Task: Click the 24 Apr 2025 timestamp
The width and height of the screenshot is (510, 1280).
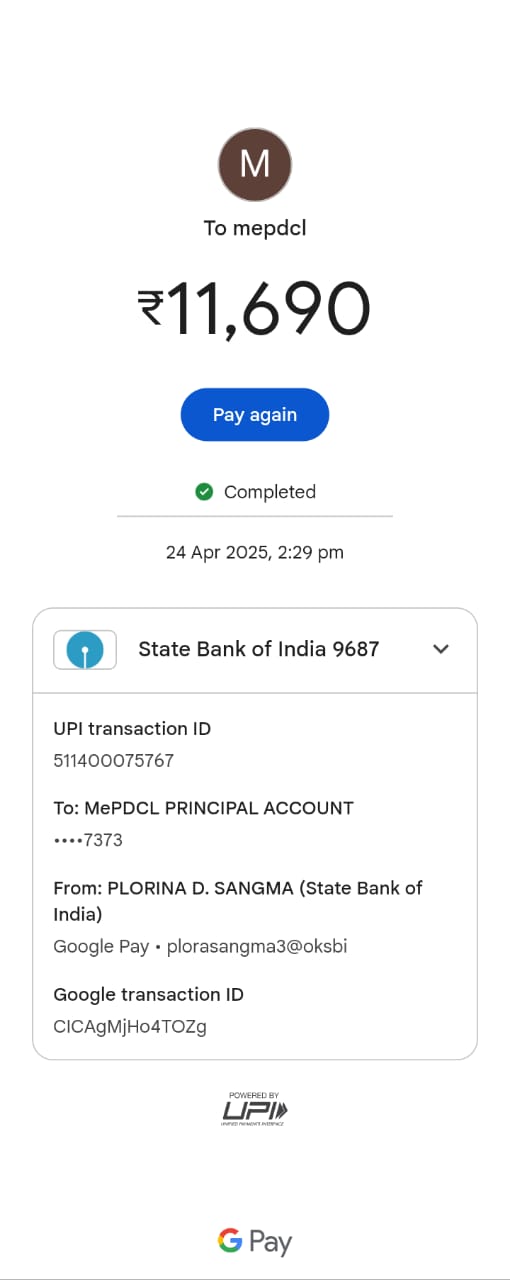Action: [255, 552]
